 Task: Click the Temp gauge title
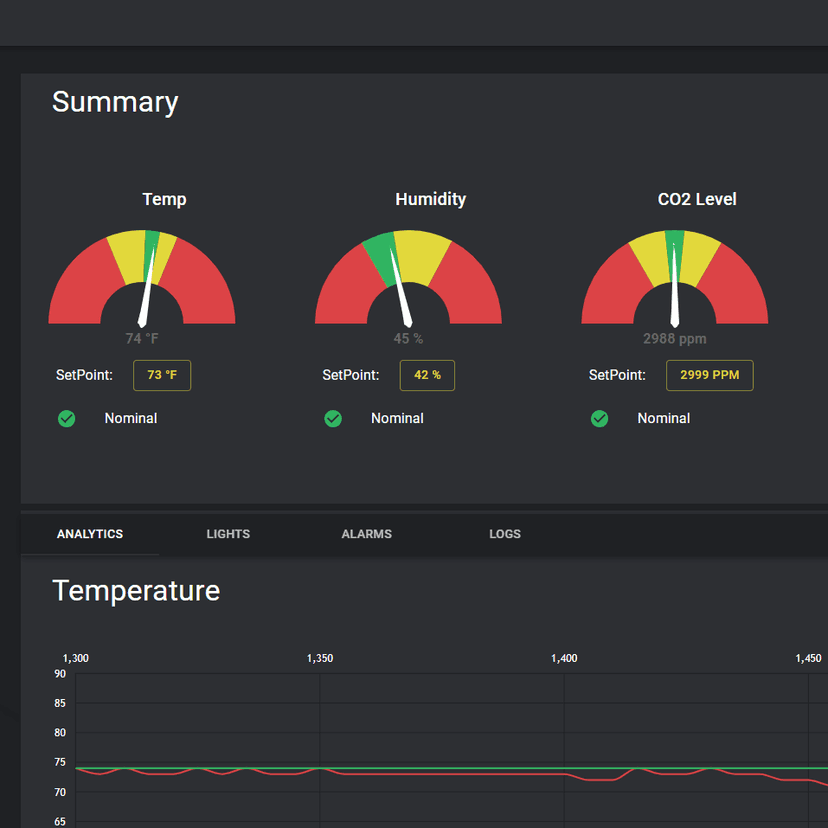pos(164,199)
